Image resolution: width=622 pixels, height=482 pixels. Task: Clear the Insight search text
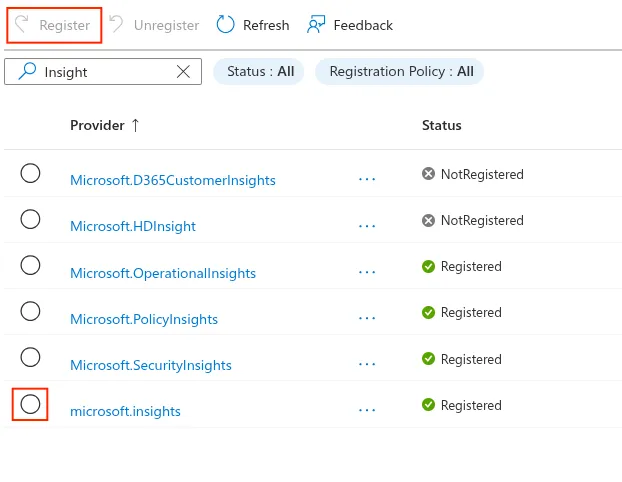click(183, 72)
